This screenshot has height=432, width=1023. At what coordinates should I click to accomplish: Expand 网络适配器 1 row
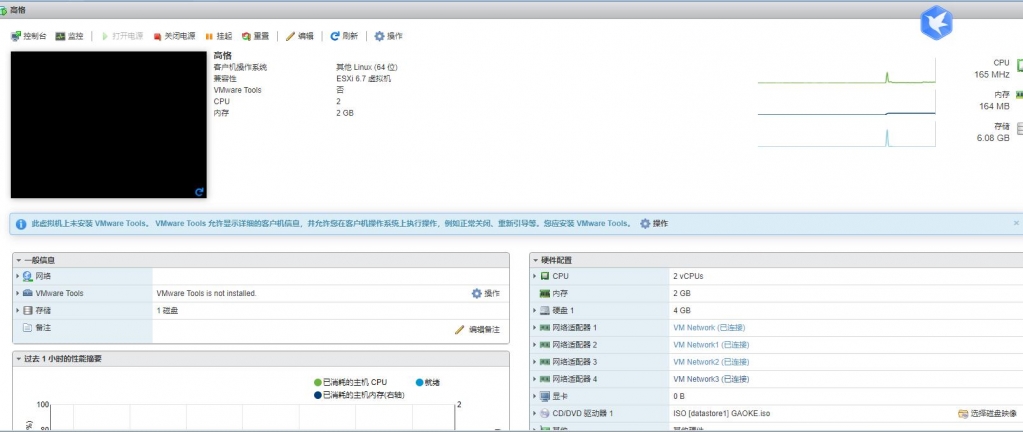point(535,328)
